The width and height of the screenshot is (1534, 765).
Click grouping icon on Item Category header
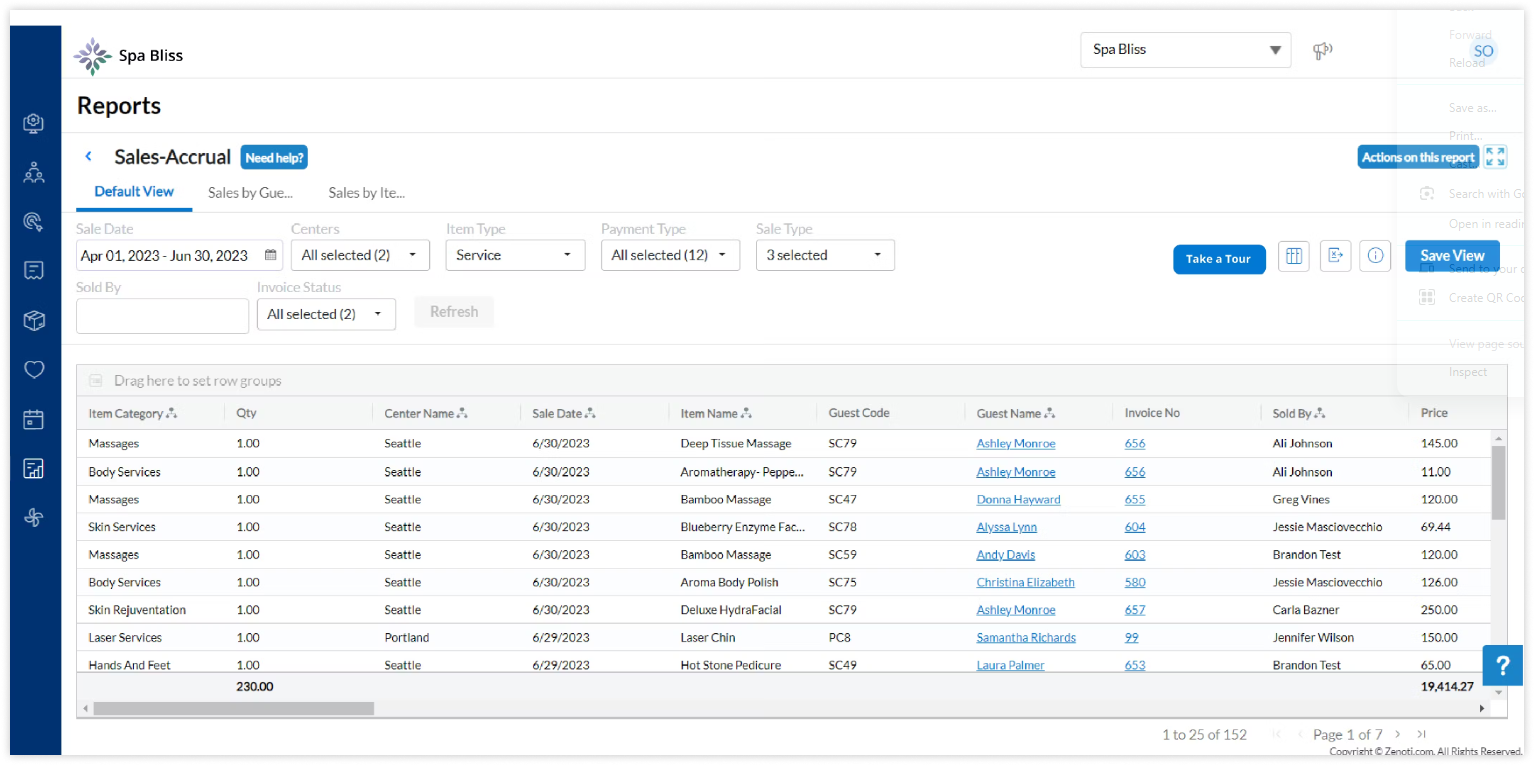(172, 413)
